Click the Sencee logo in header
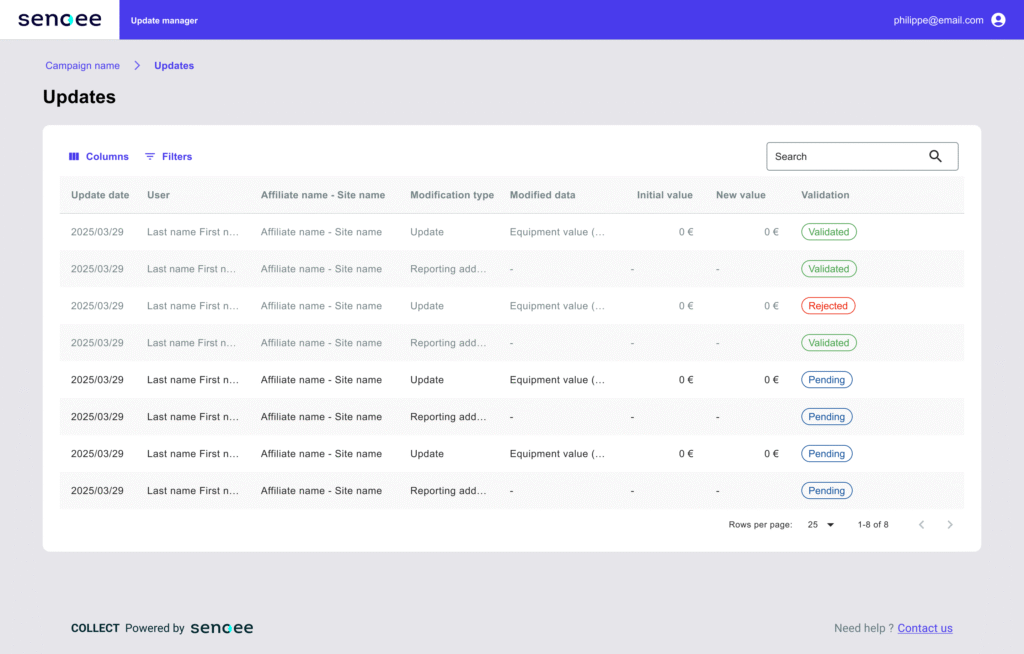 [x=59, y=20]
